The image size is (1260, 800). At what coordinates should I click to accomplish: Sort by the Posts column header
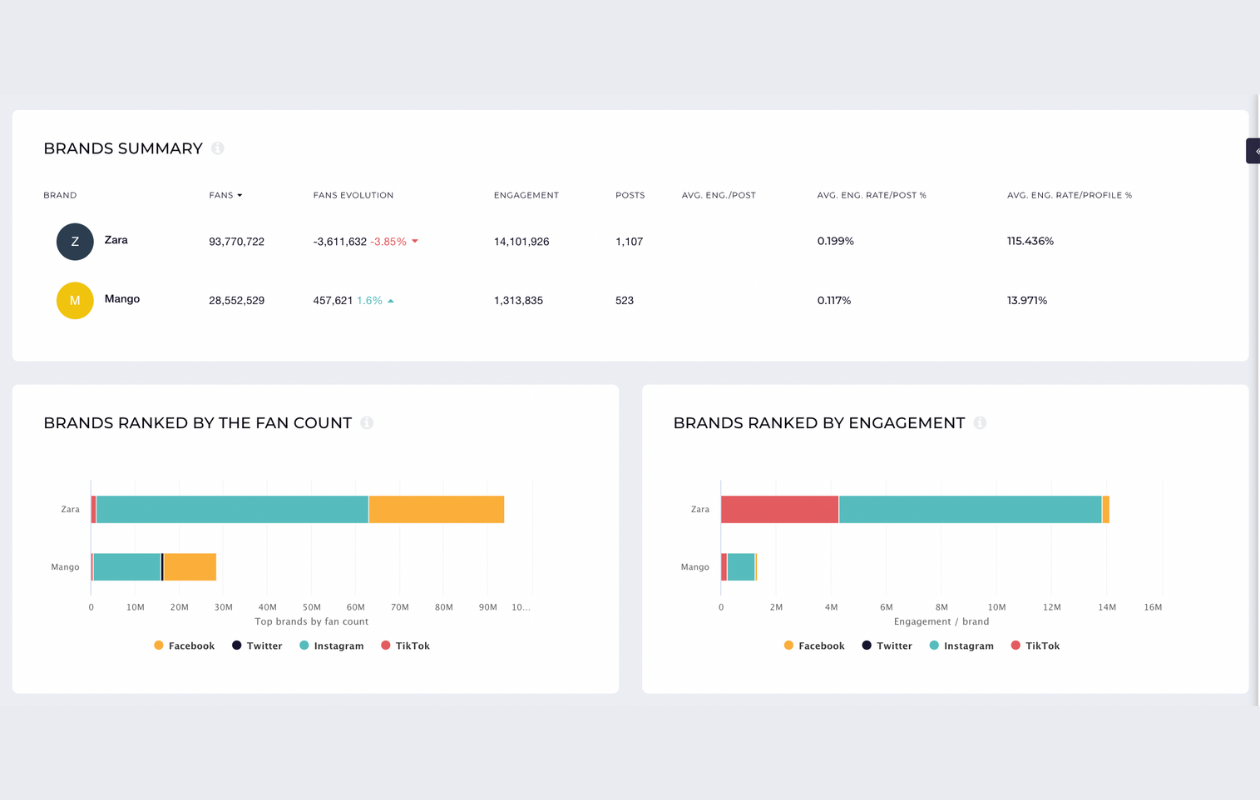coord(630,195)
